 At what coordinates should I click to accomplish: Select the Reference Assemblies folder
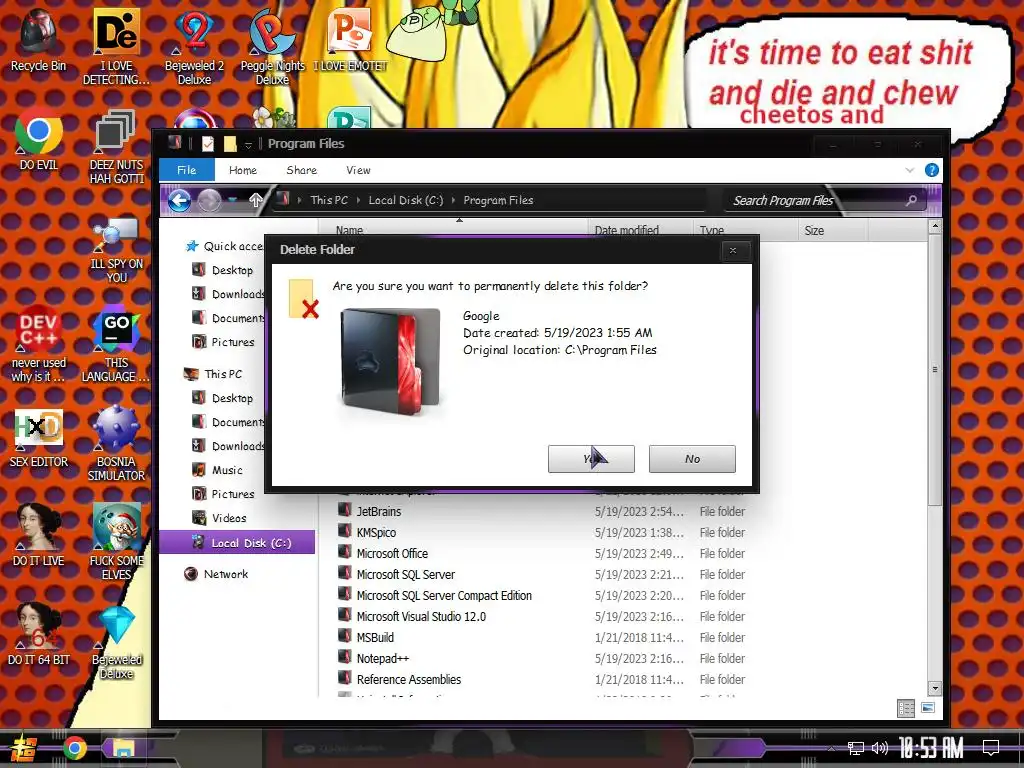point(542,679)
